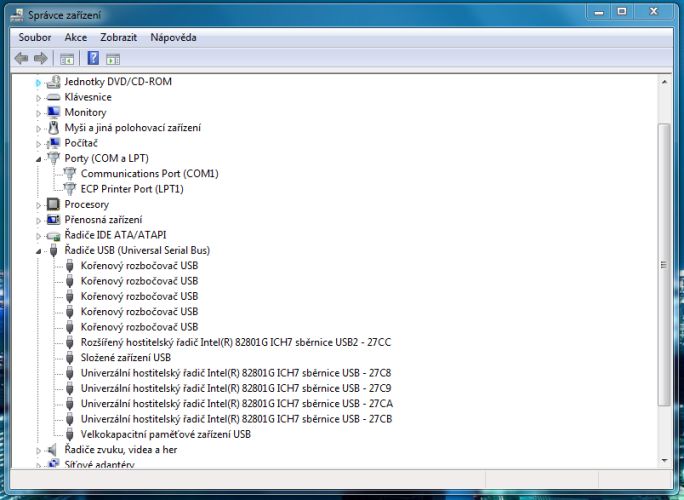The image size is (684, 500).
Task: Expand the Řadiče IDE ATA/ATAPI node
Action: pyautogui.click(x=38, y=236)
